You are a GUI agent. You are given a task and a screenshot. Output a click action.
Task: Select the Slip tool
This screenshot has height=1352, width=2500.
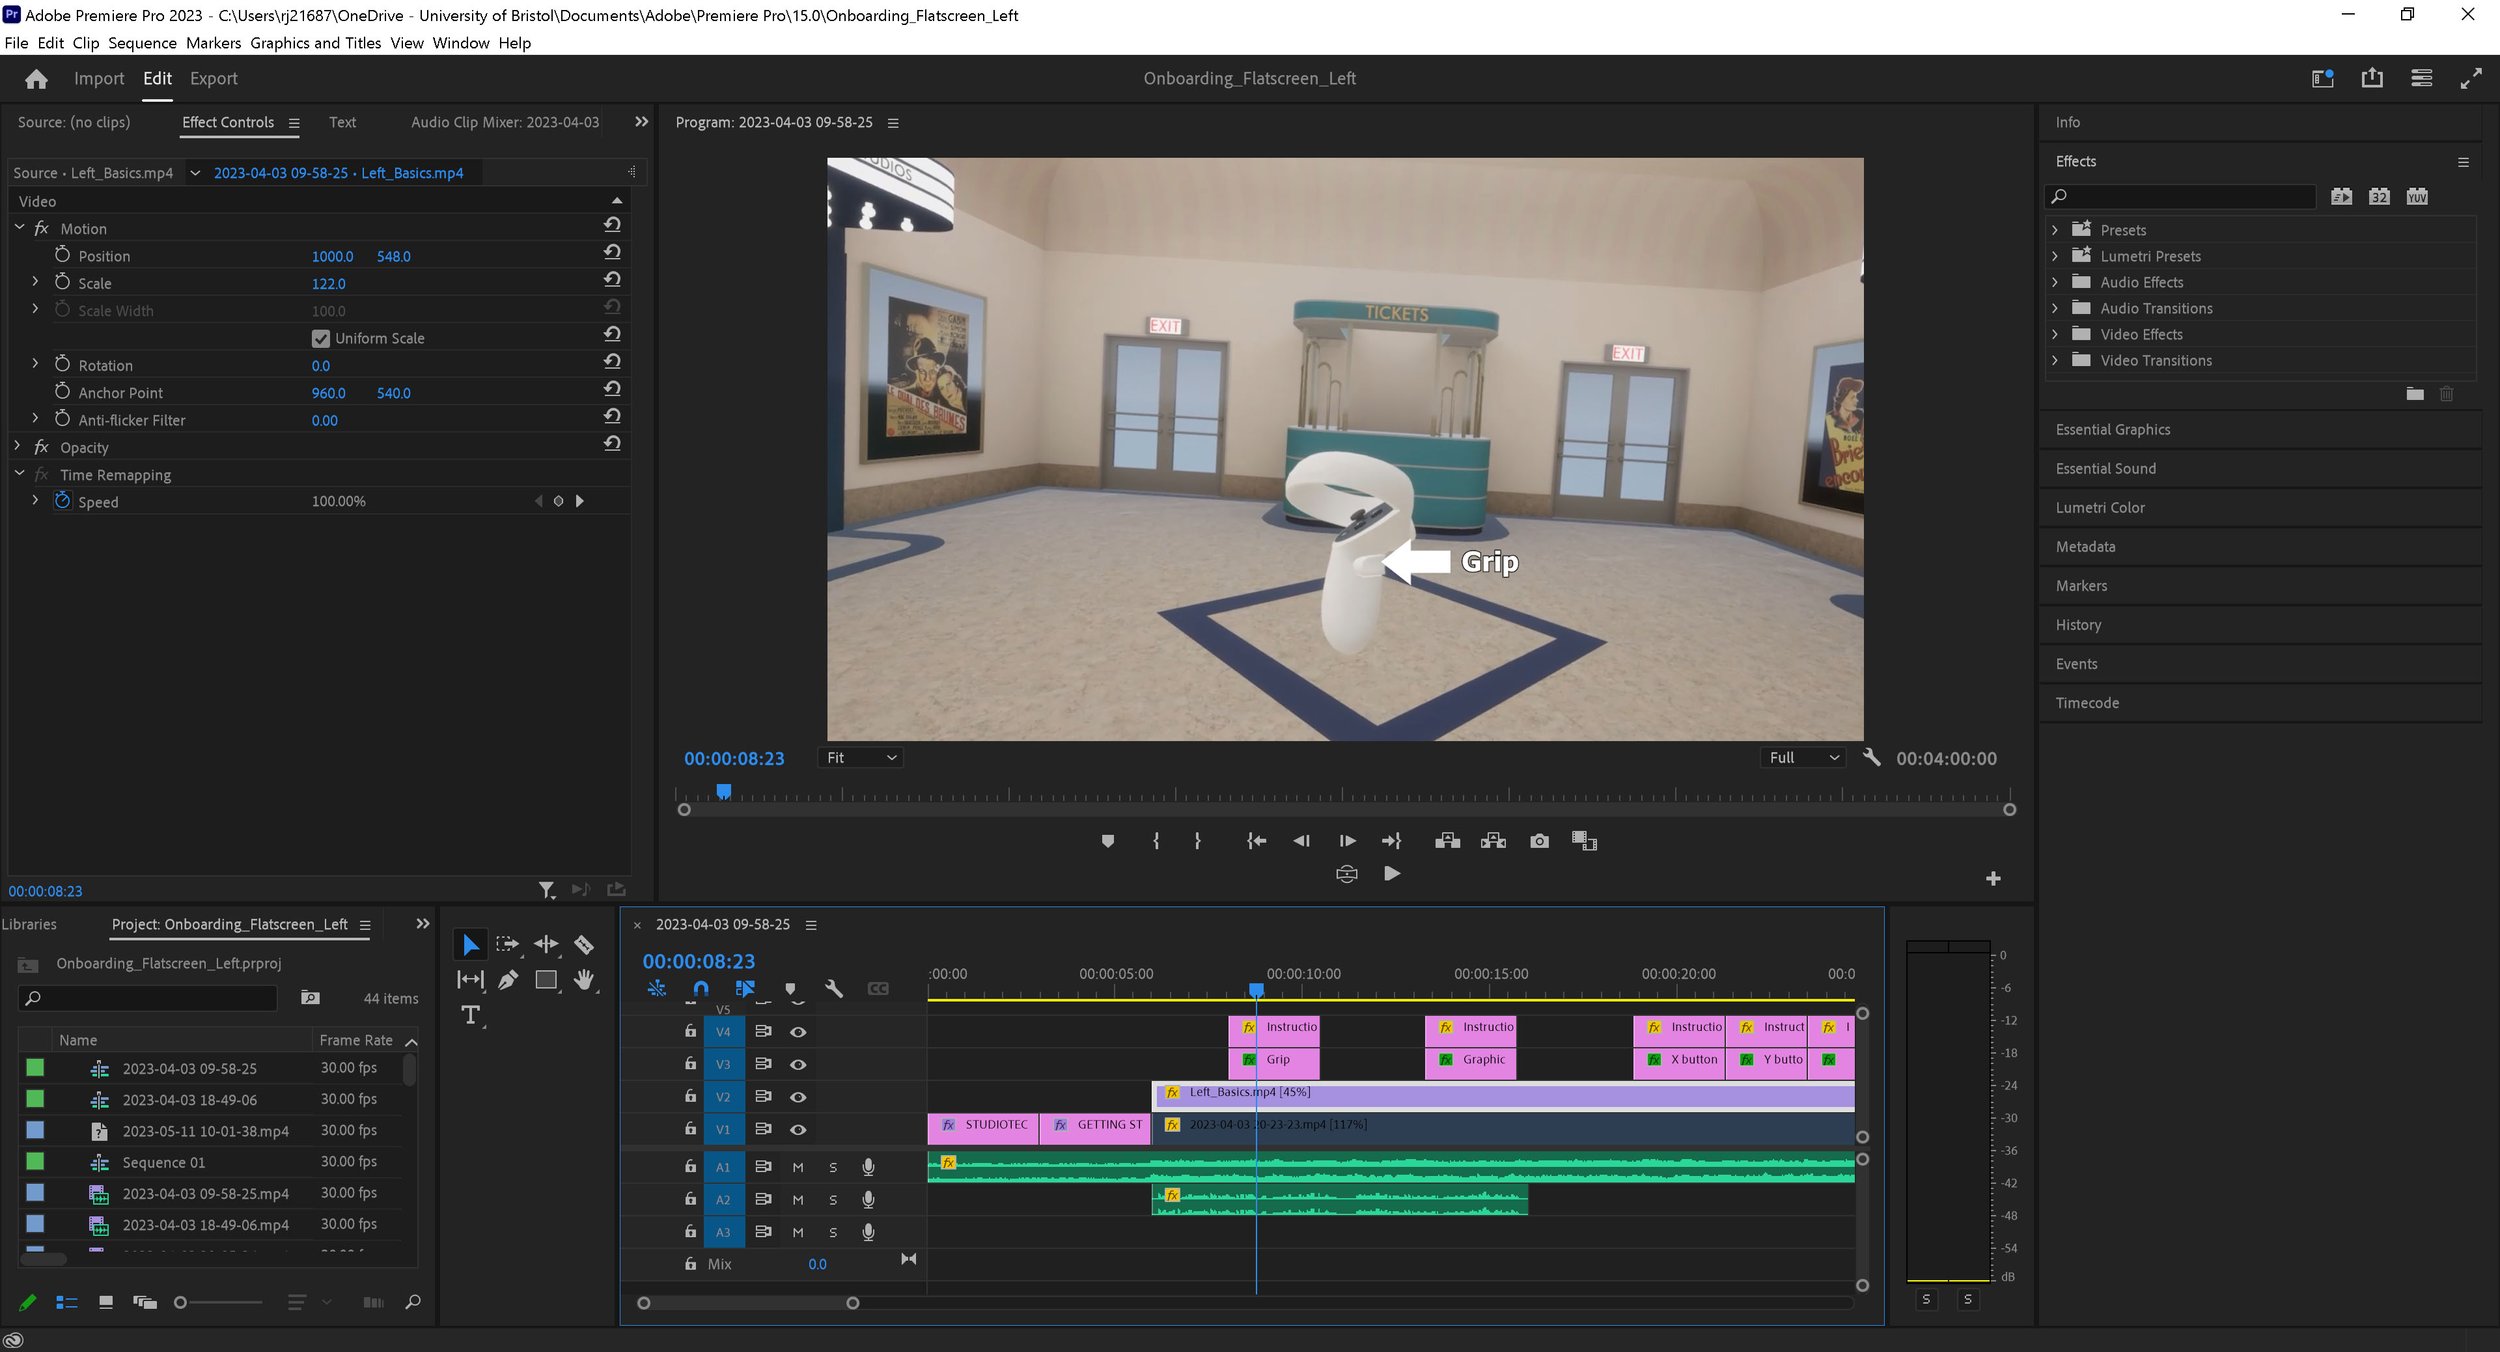pos(470,980)
